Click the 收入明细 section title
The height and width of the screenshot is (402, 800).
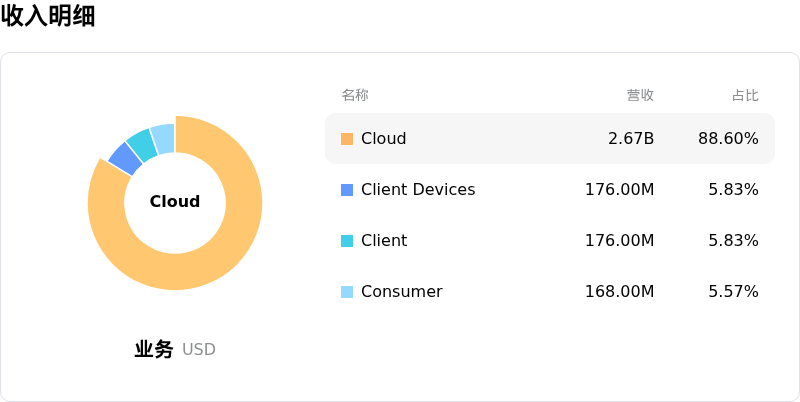click(48, 16)
